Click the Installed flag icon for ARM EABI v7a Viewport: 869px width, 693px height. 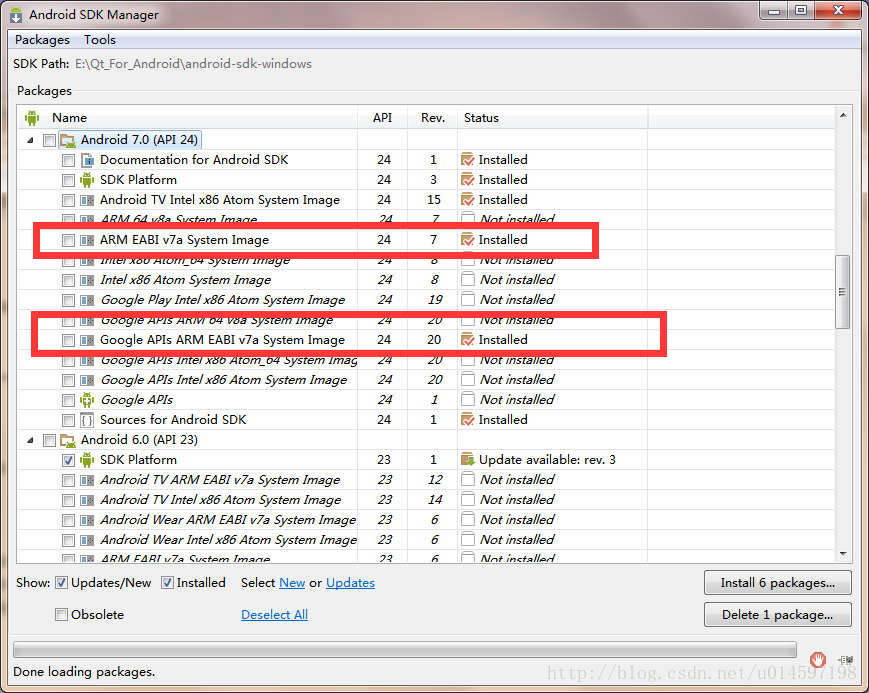coord(465,239)
